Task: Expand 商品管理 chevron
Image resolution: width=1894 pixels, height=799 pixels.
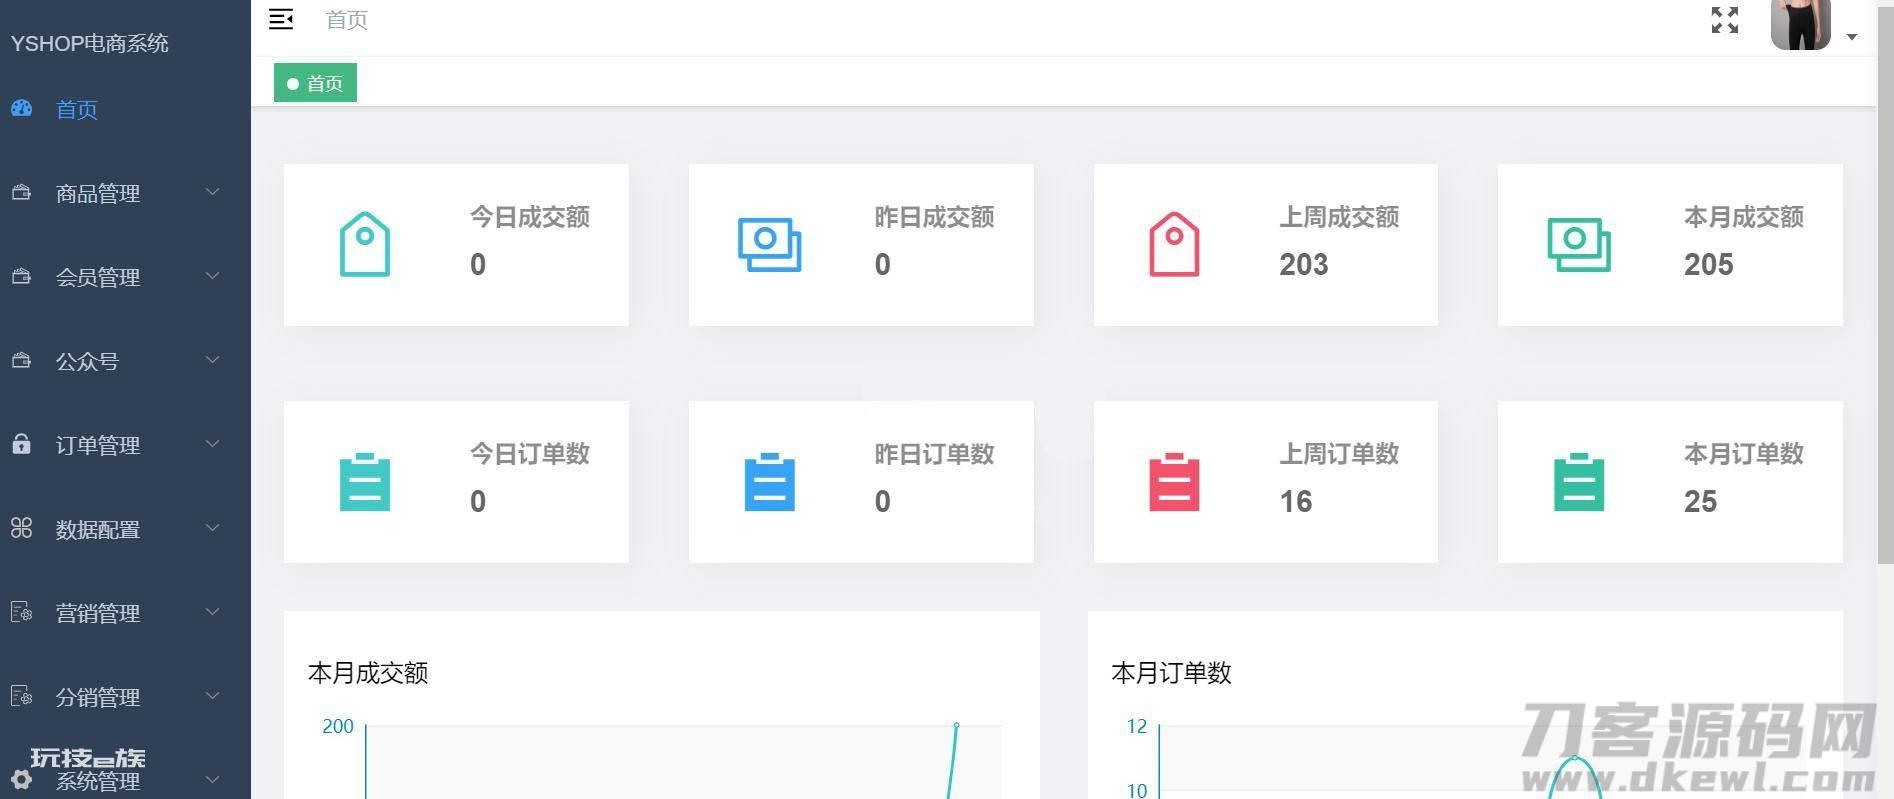Action: 212,192
